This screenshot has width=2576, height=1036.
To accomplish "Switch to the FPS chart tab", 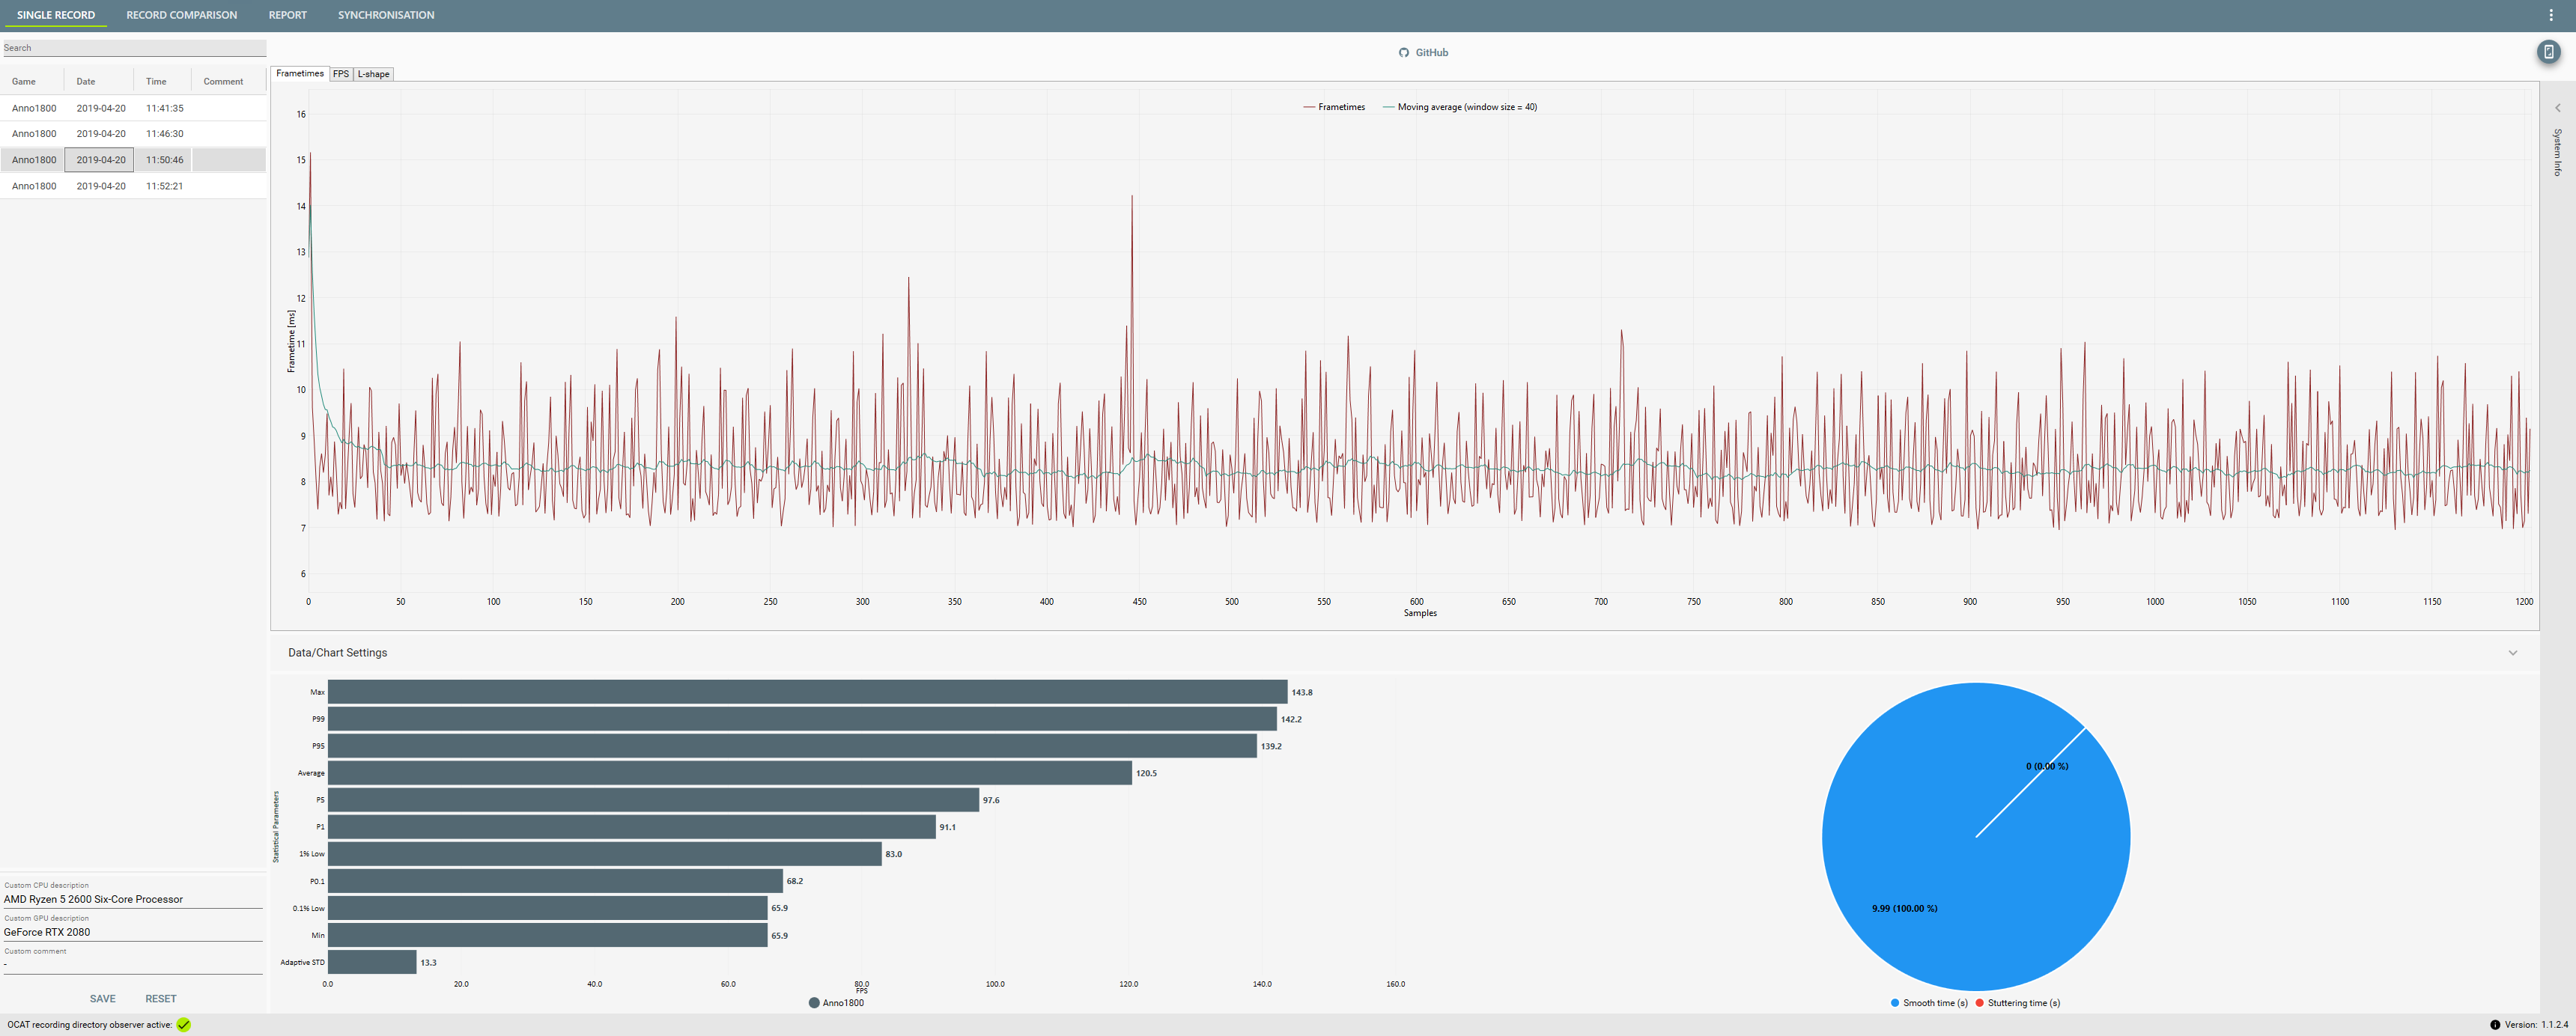I will click(x=341, y=74).
